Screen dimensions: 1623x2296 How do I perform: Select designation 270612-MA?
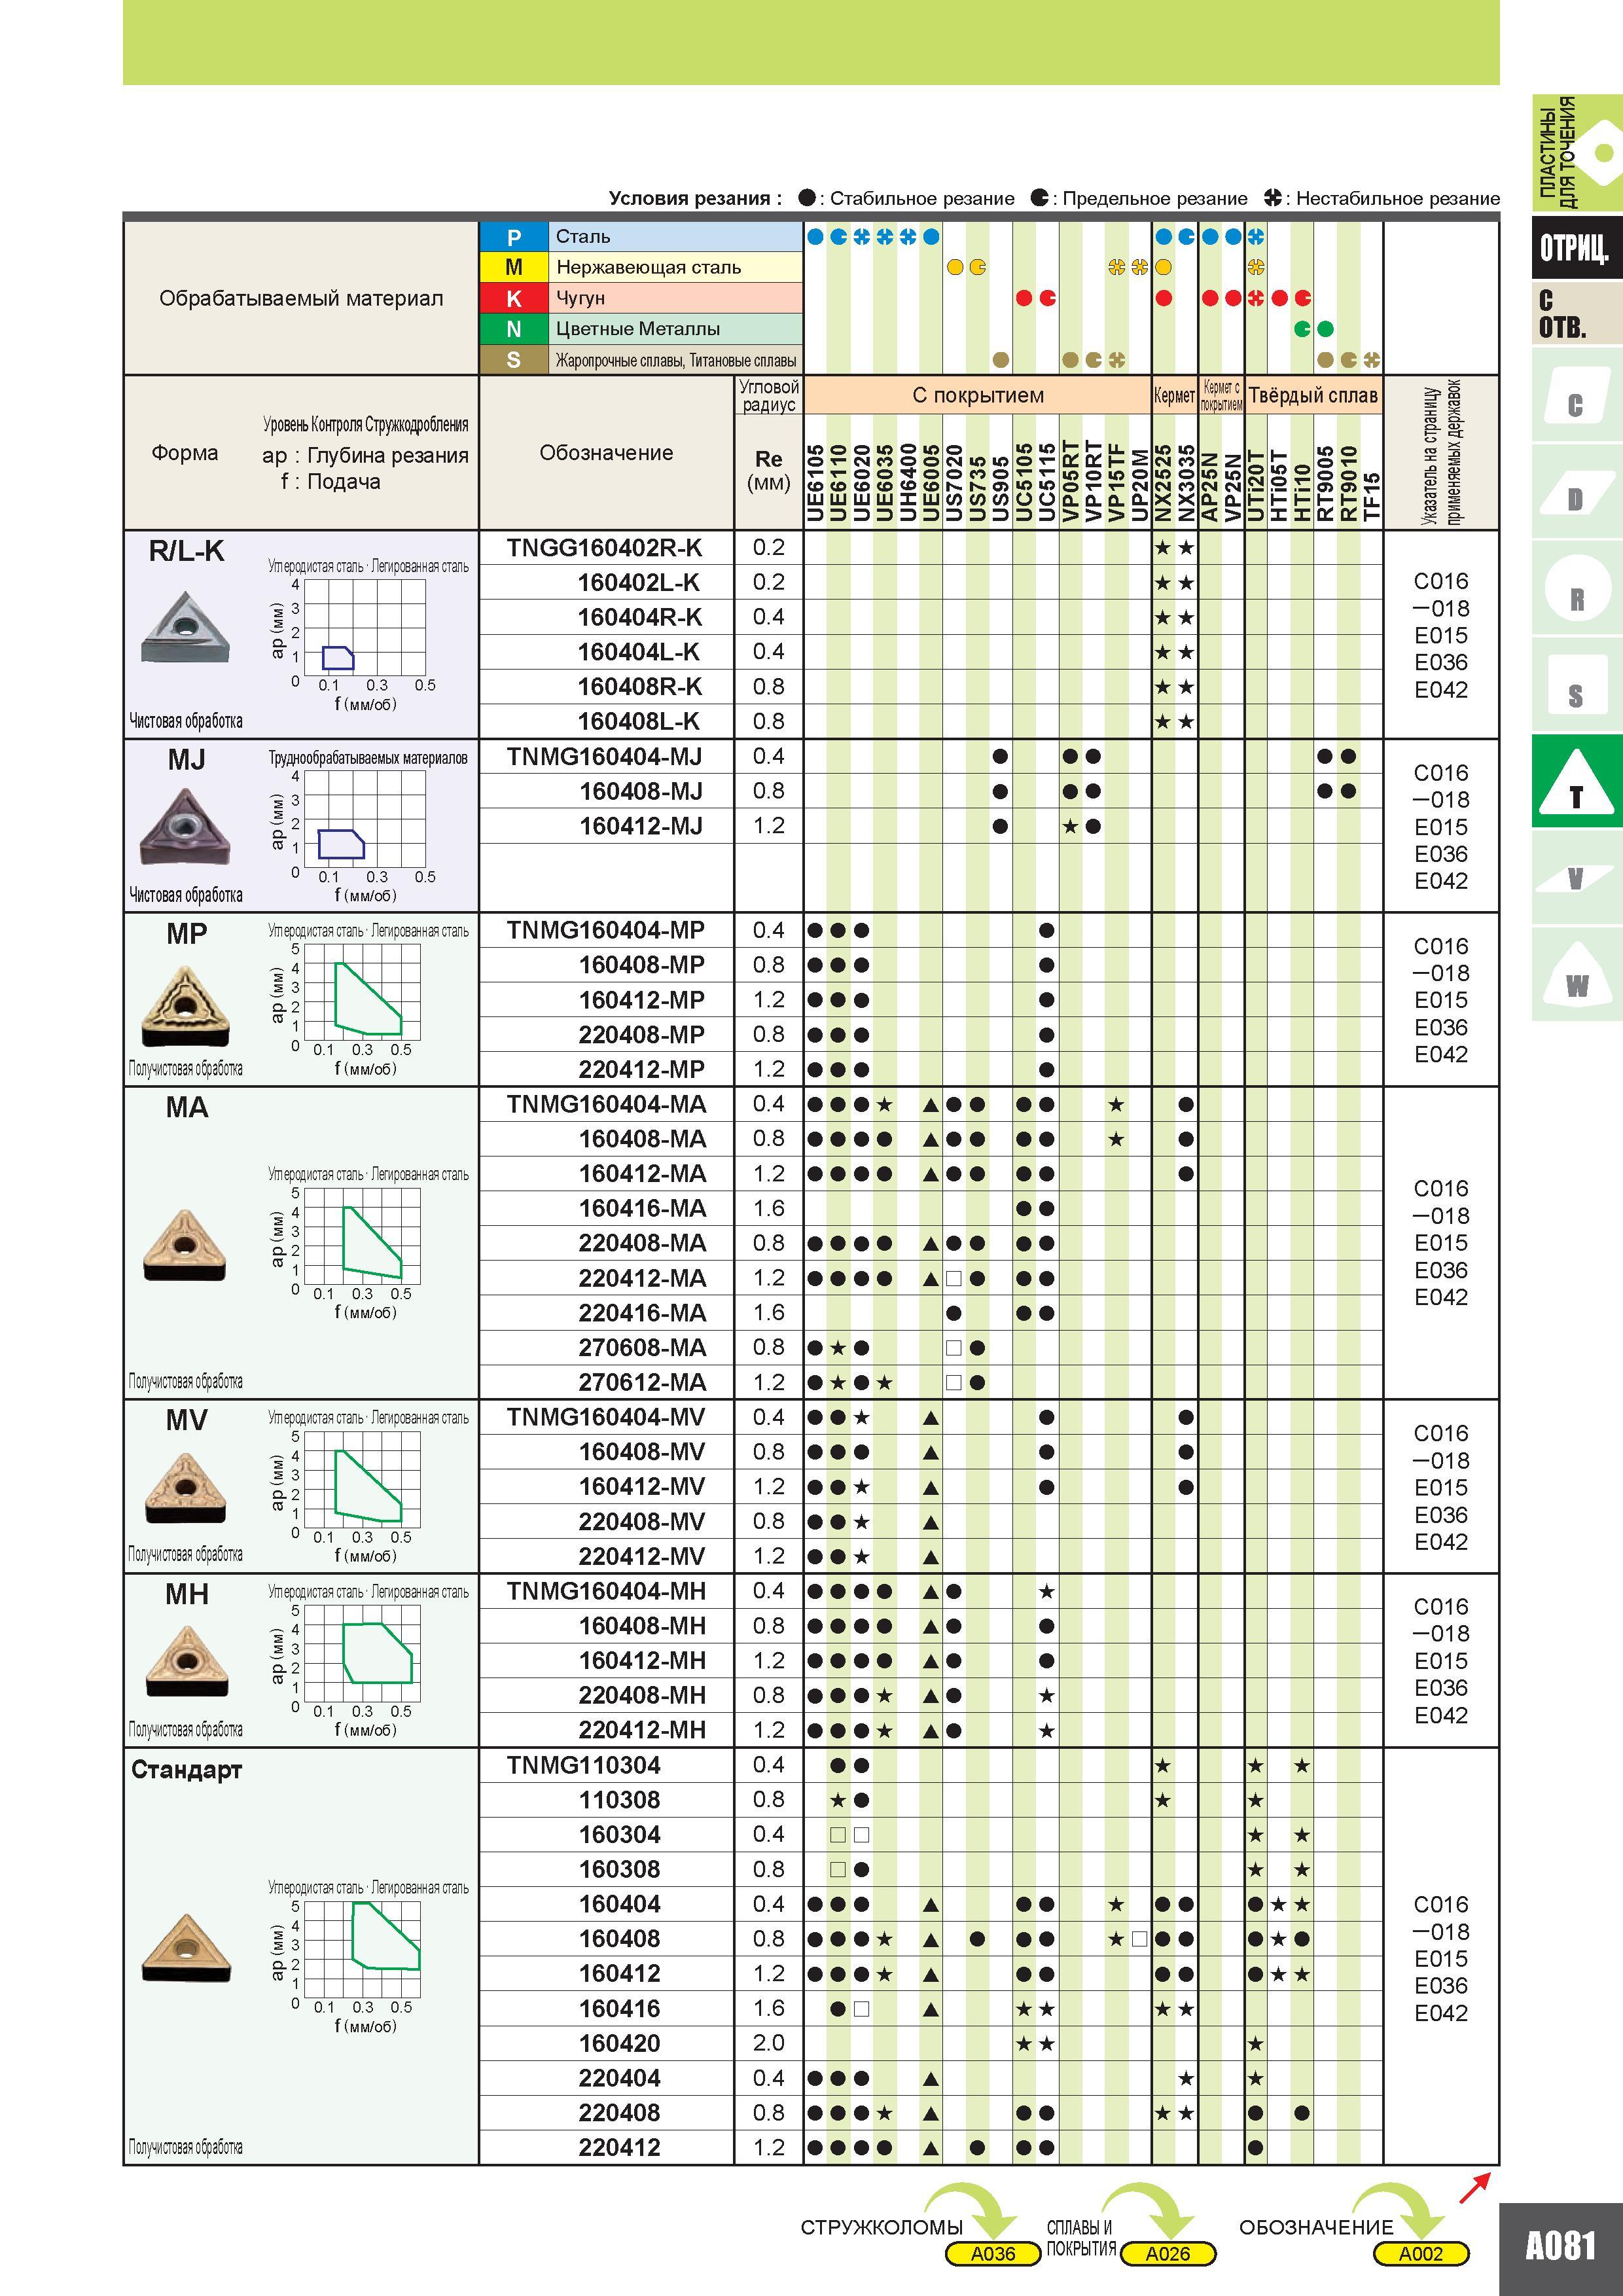click(643, 1382)
